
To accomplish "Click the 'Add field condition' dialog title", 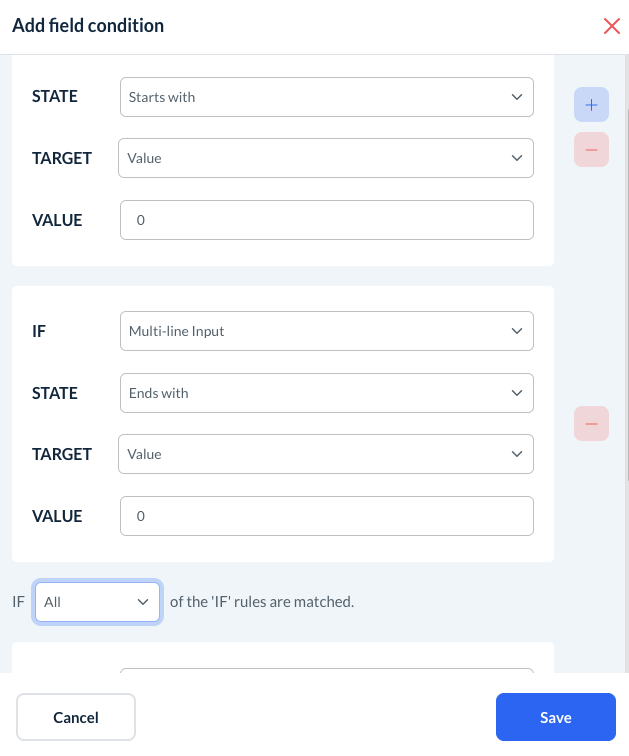I will pos(88,26).
